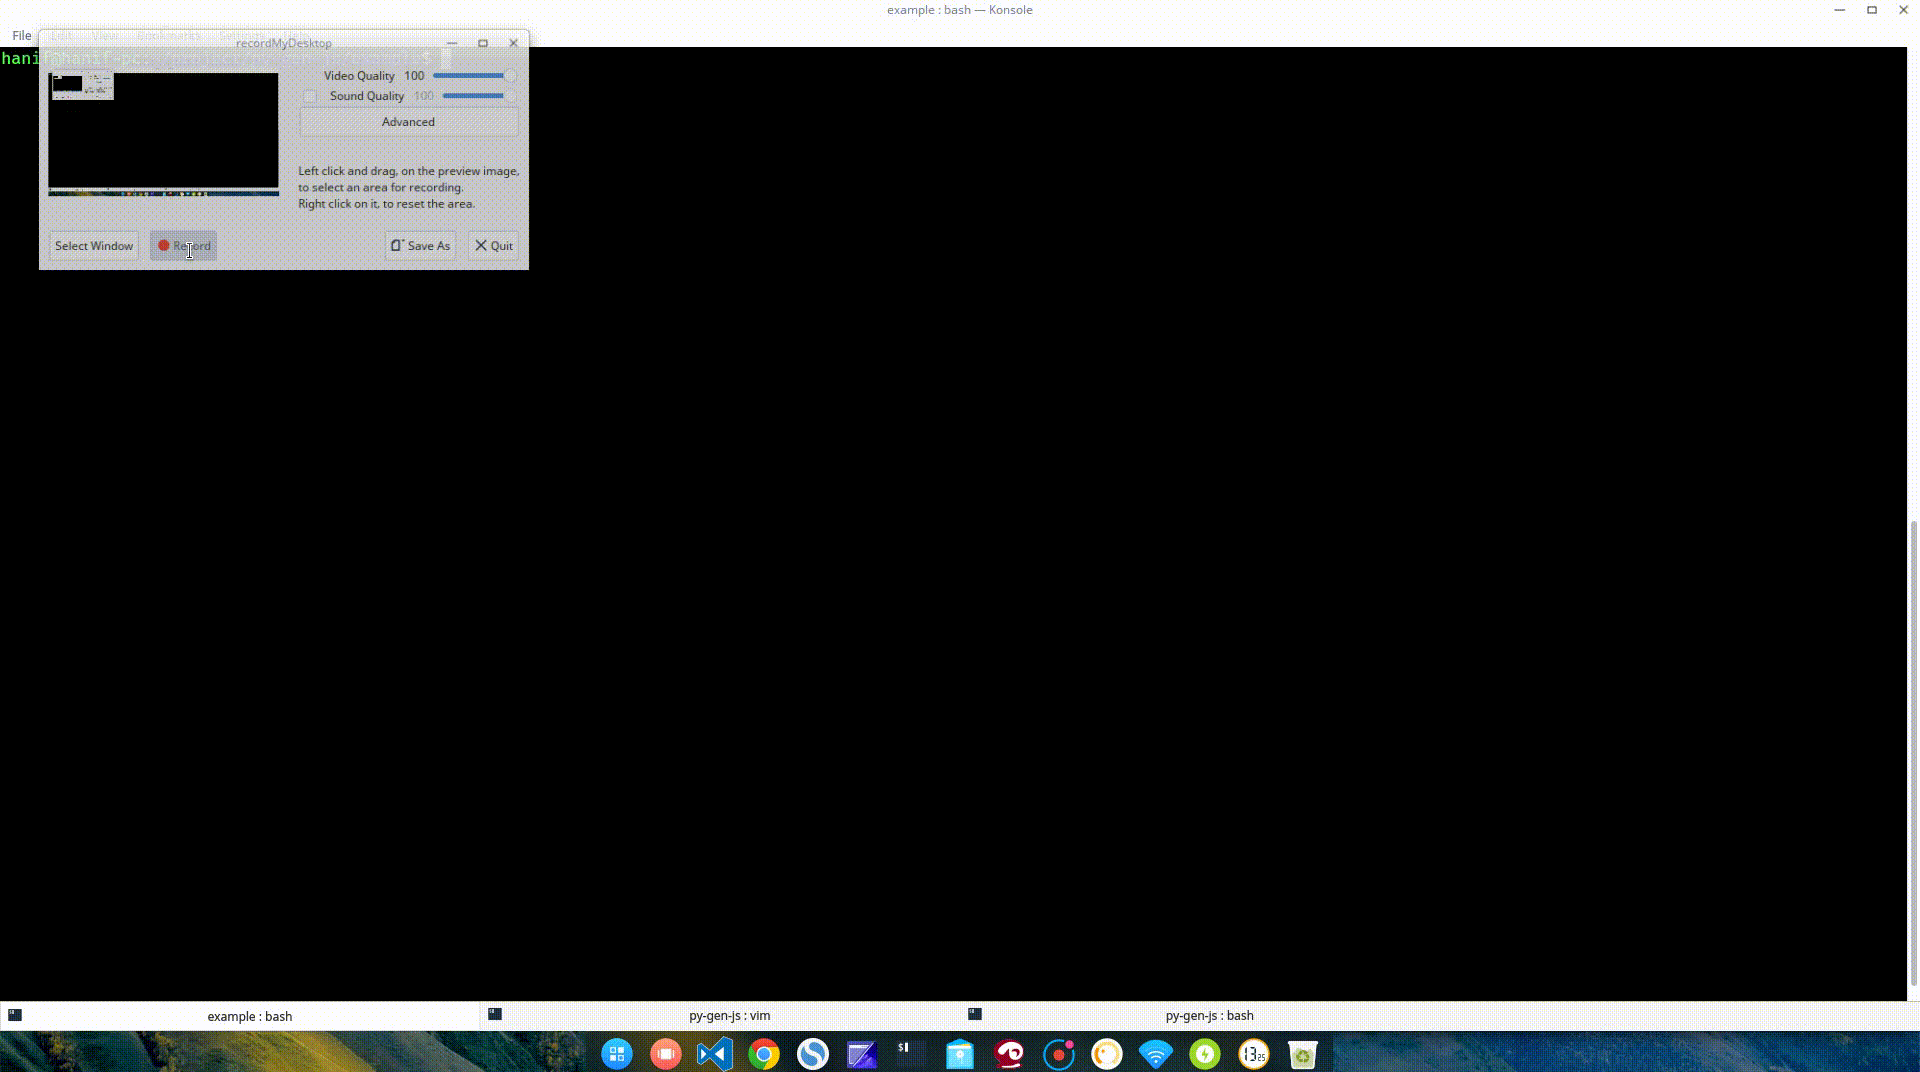Open the orange circular dock icon

point(1107,1054)
